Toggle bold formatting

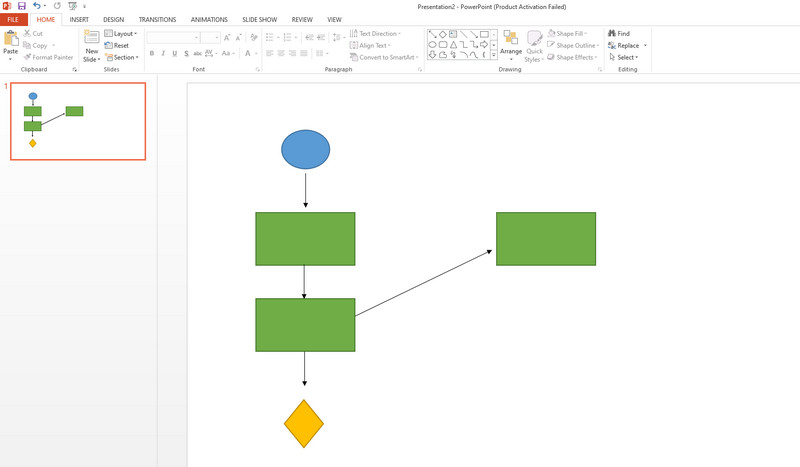tap(152, 53)
